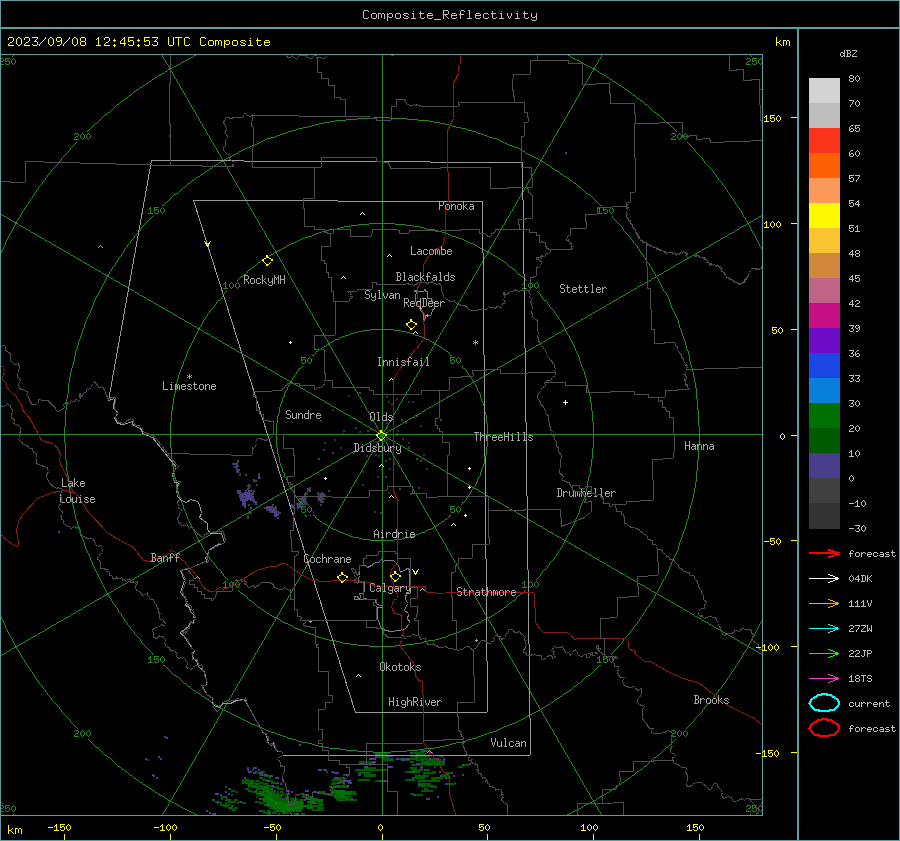Click the asterisk marker above Limestone
900x841 pixels.
click(189, 377)
